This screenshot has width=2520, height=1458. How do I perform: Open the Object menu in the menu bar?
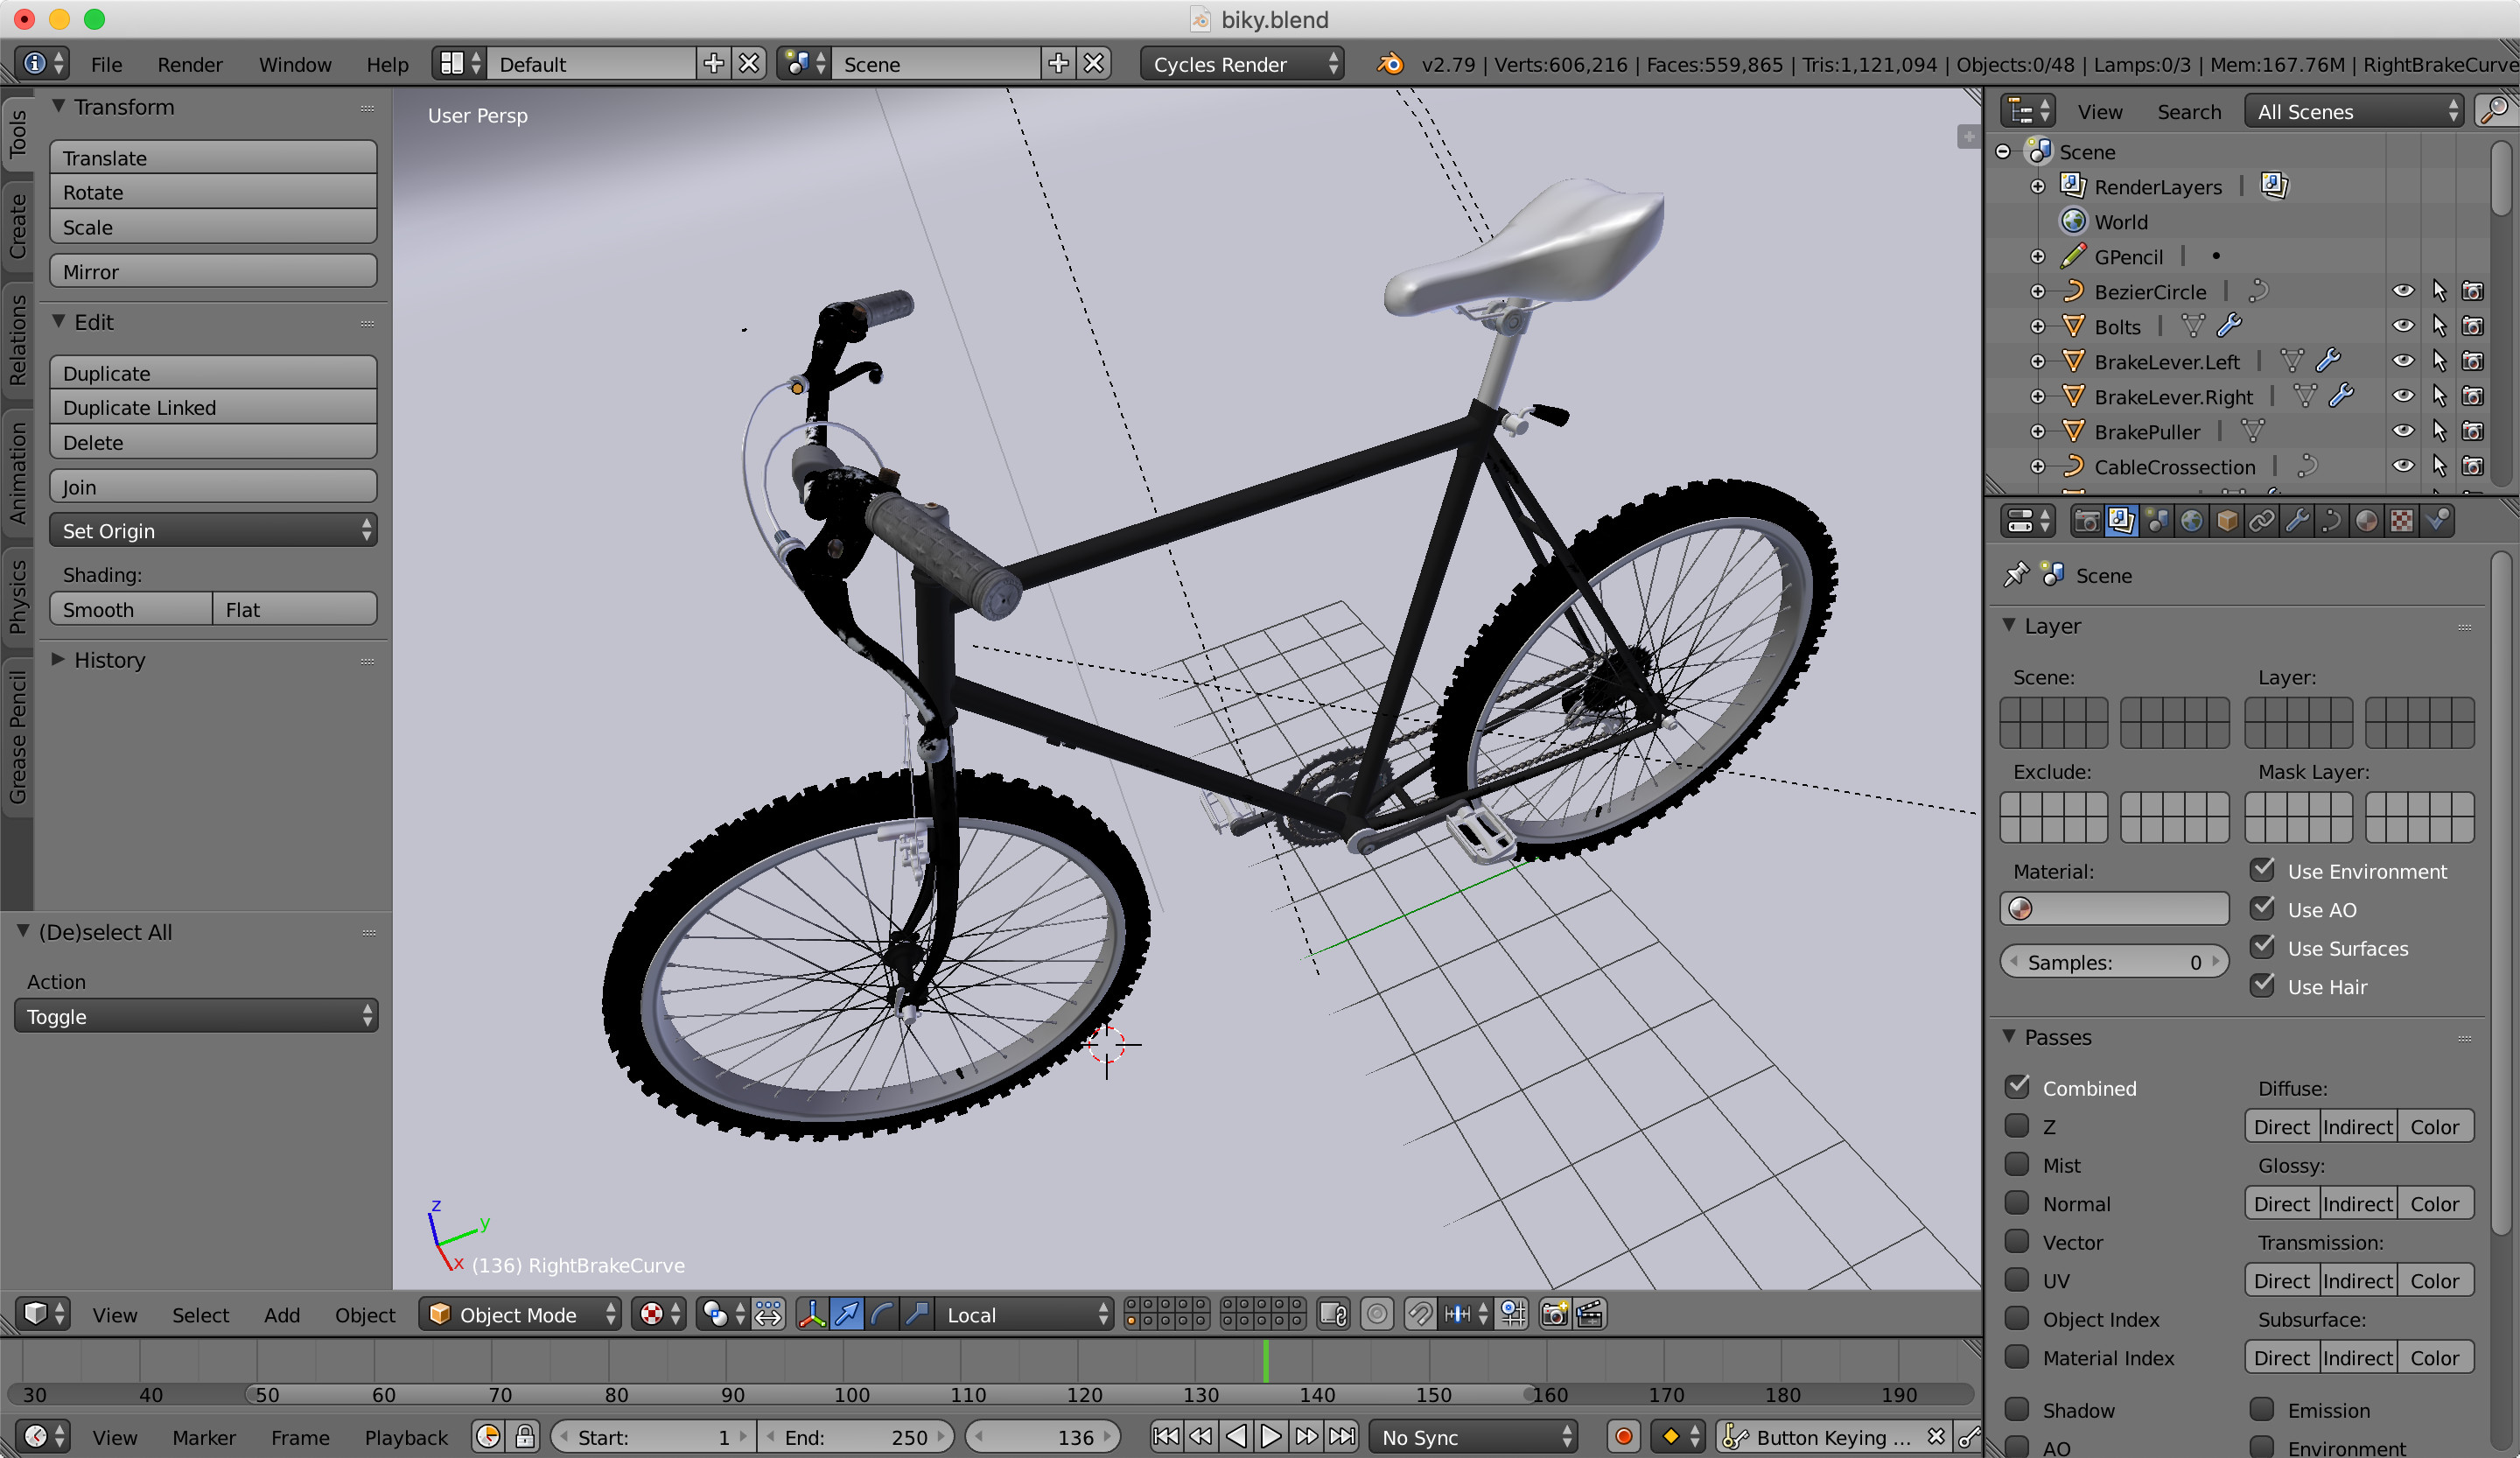pyautogui.click(x=363, y=1314)
